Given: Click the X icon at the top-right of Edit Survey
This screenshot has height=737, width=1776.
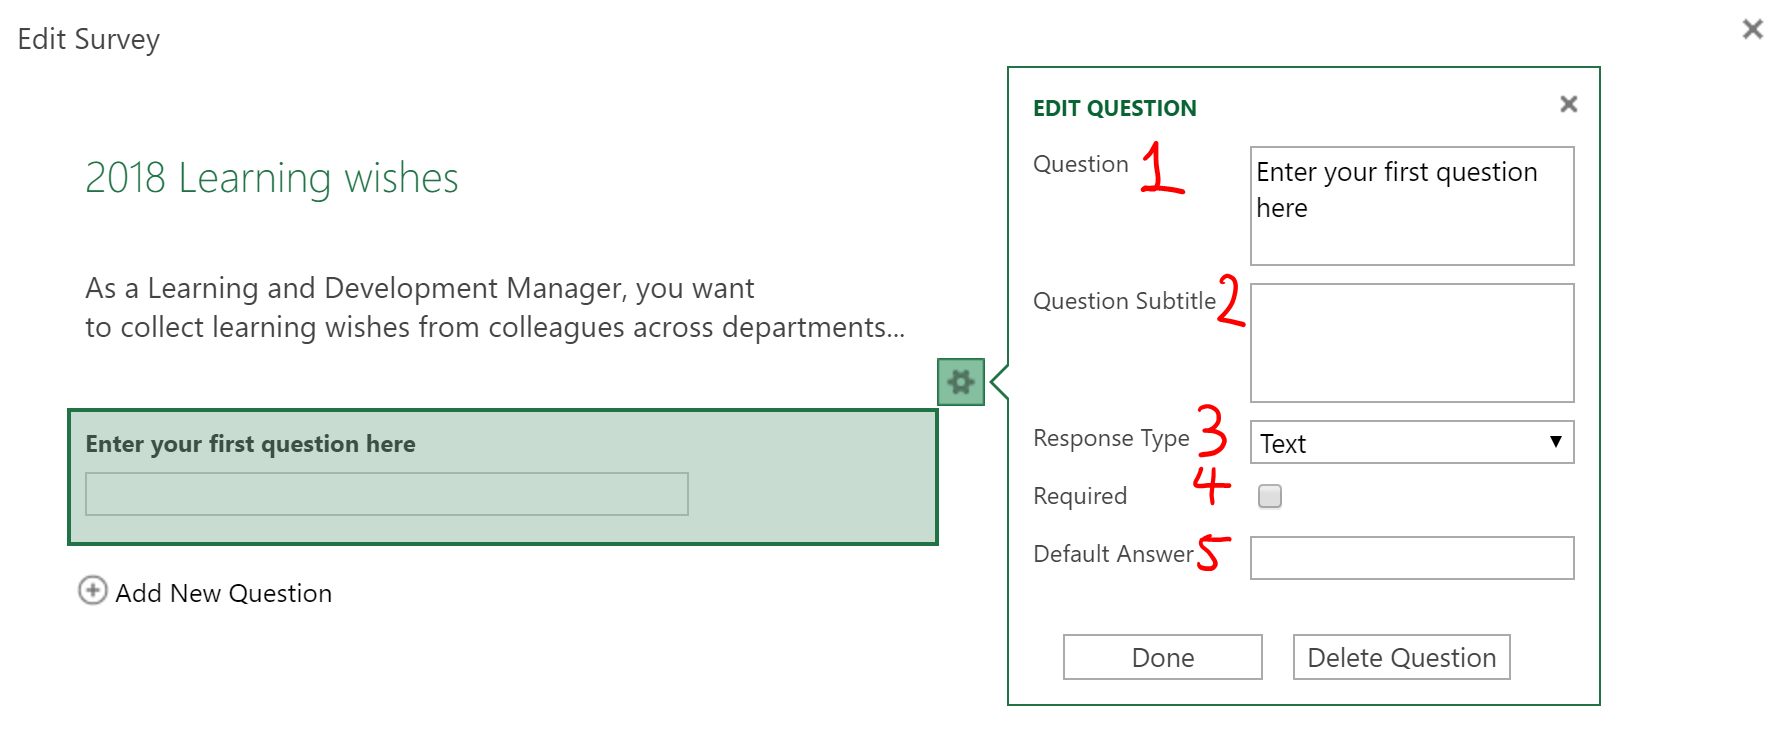Looking at the screenshot, I should tap(1752, 29).
